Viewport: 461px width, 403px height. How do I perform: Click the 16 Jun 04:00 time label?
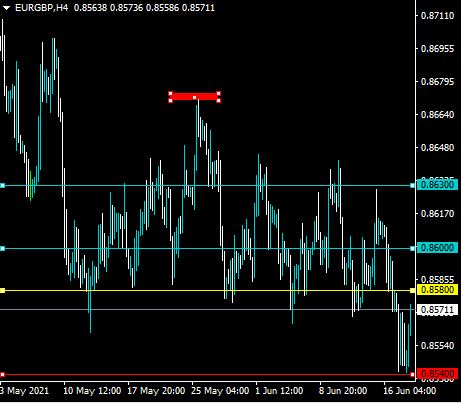pos(409,391)
